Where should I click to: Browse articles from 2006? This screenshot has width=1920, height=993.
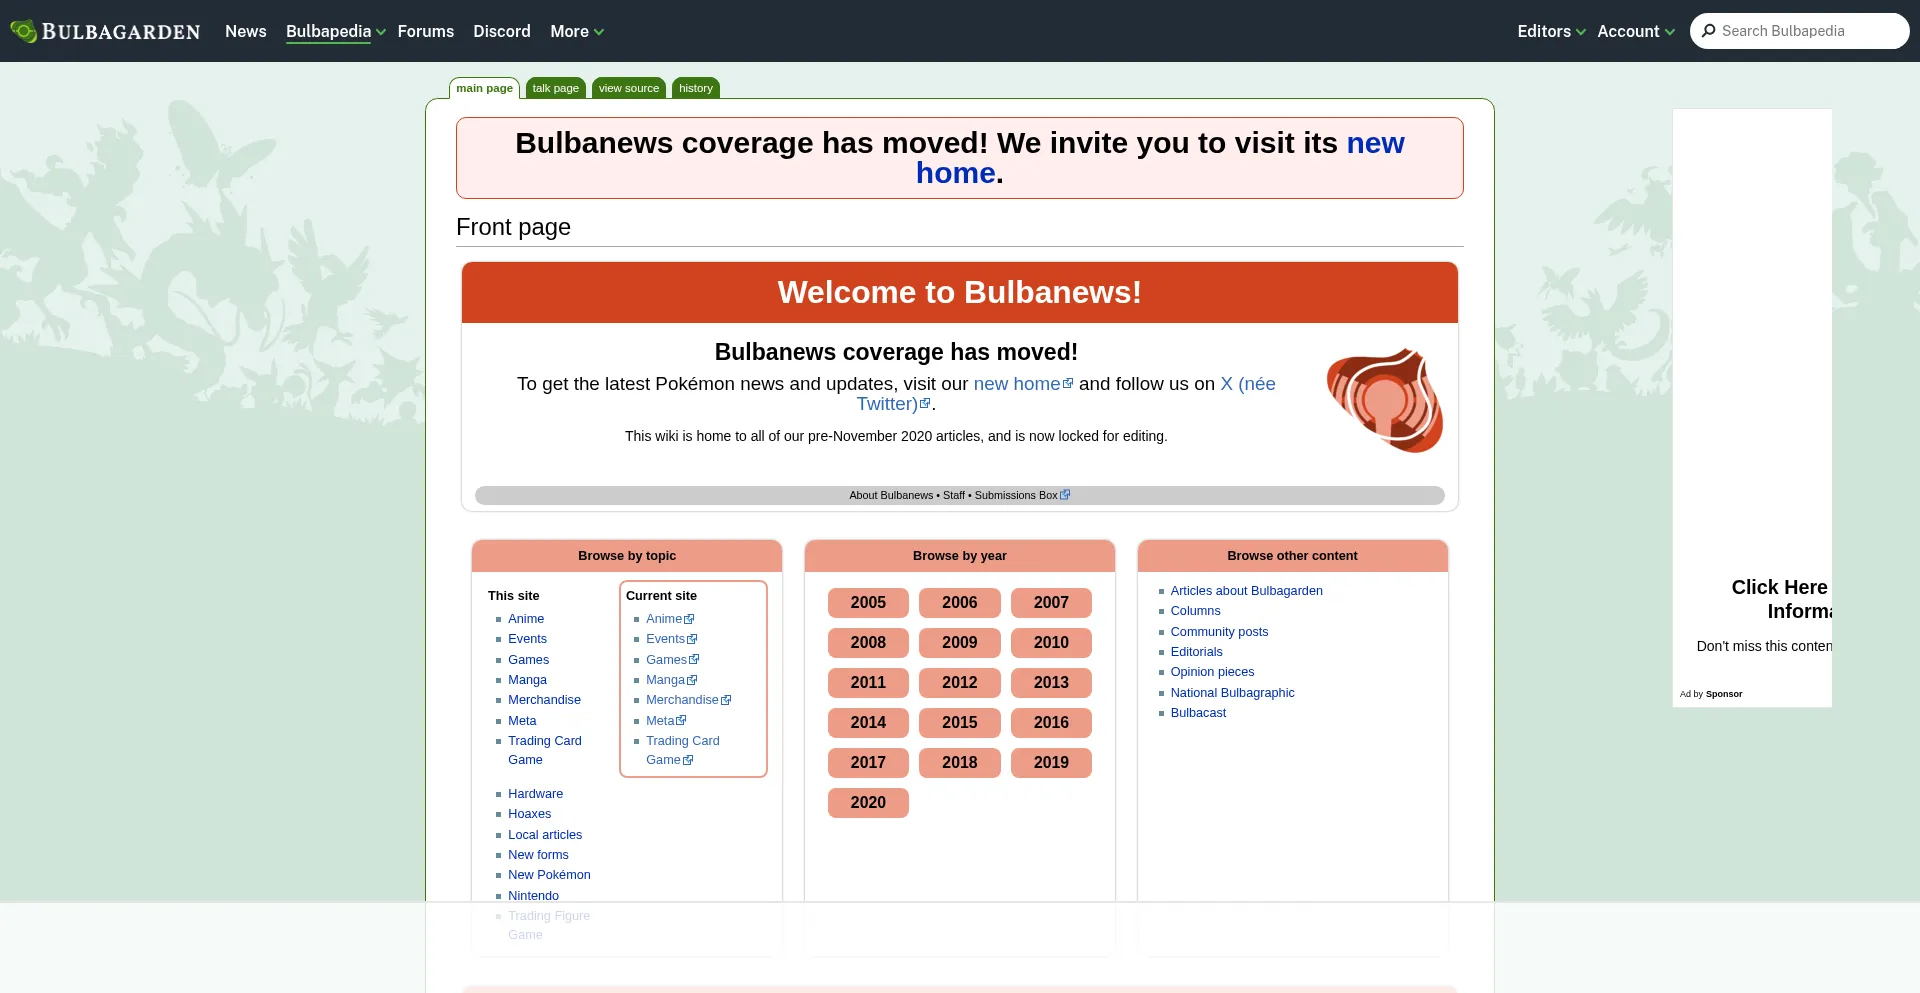point(960,603)
